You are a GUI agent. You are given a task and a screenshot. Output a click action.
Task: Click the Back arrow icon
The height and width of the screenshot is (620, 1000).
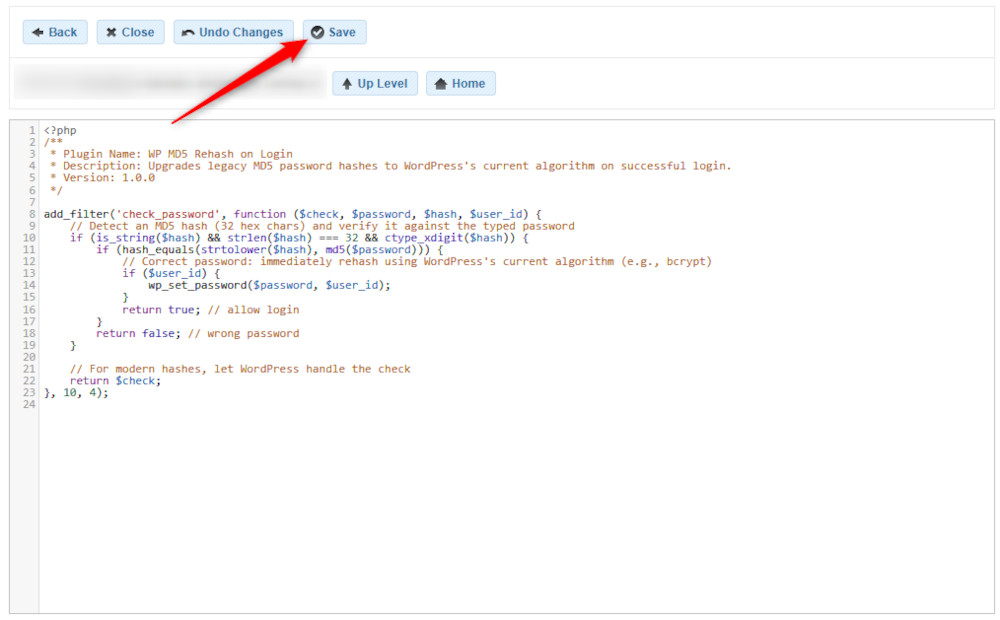pos(38,32)
